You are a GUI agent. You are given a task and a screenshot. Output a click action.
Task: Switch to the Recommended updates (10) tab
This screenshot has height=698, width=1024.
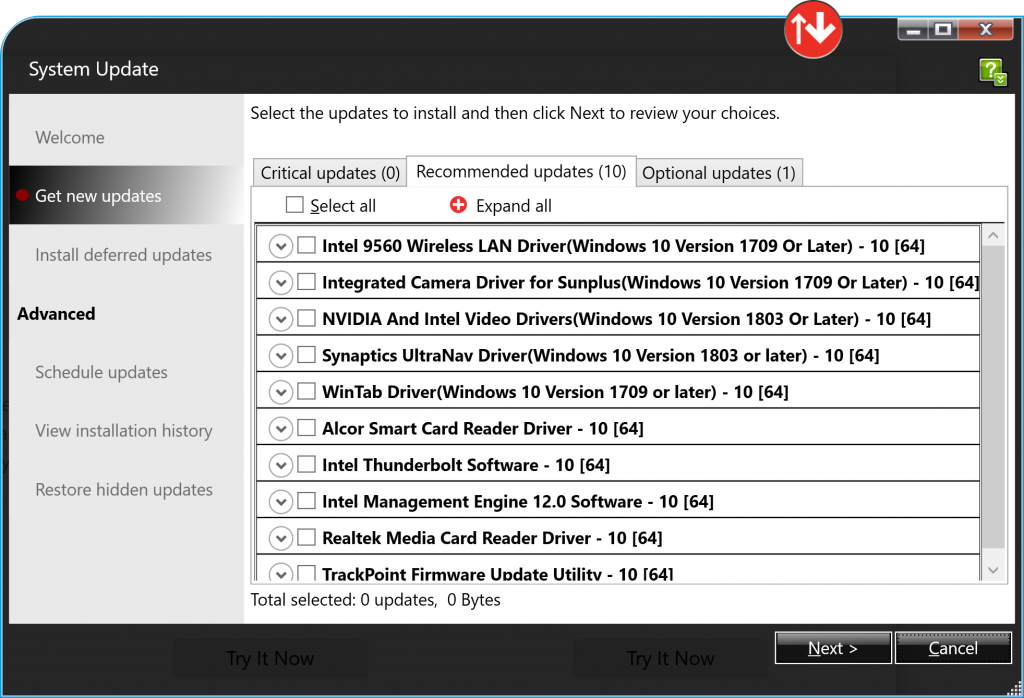[521, 171]
